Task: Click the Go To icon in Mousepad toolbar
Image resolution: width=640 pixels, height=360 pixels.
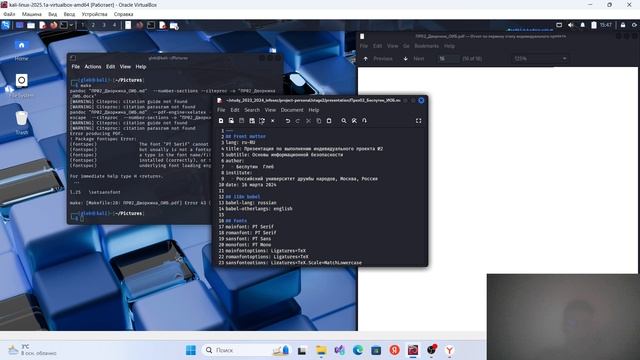Action: 364,121
